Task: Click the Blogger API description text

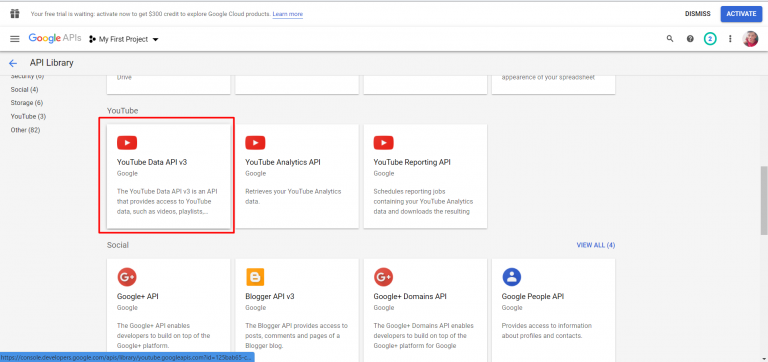Action: tap(296, 336)
